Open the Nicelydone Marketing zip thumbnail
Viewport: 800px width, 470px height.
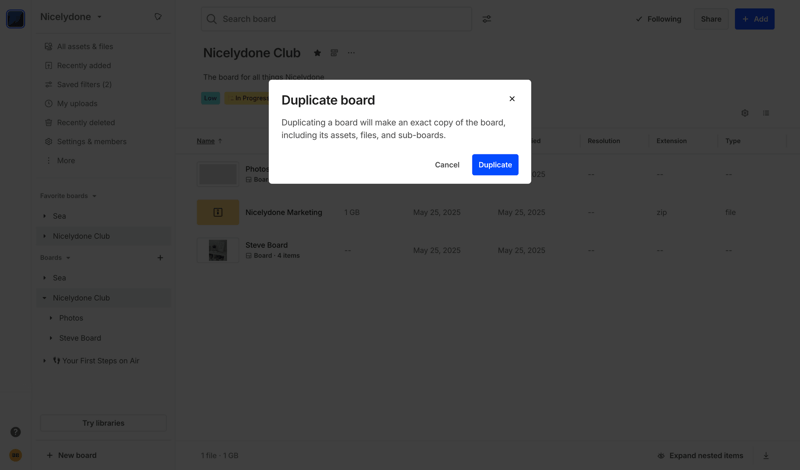click(218, 212)
